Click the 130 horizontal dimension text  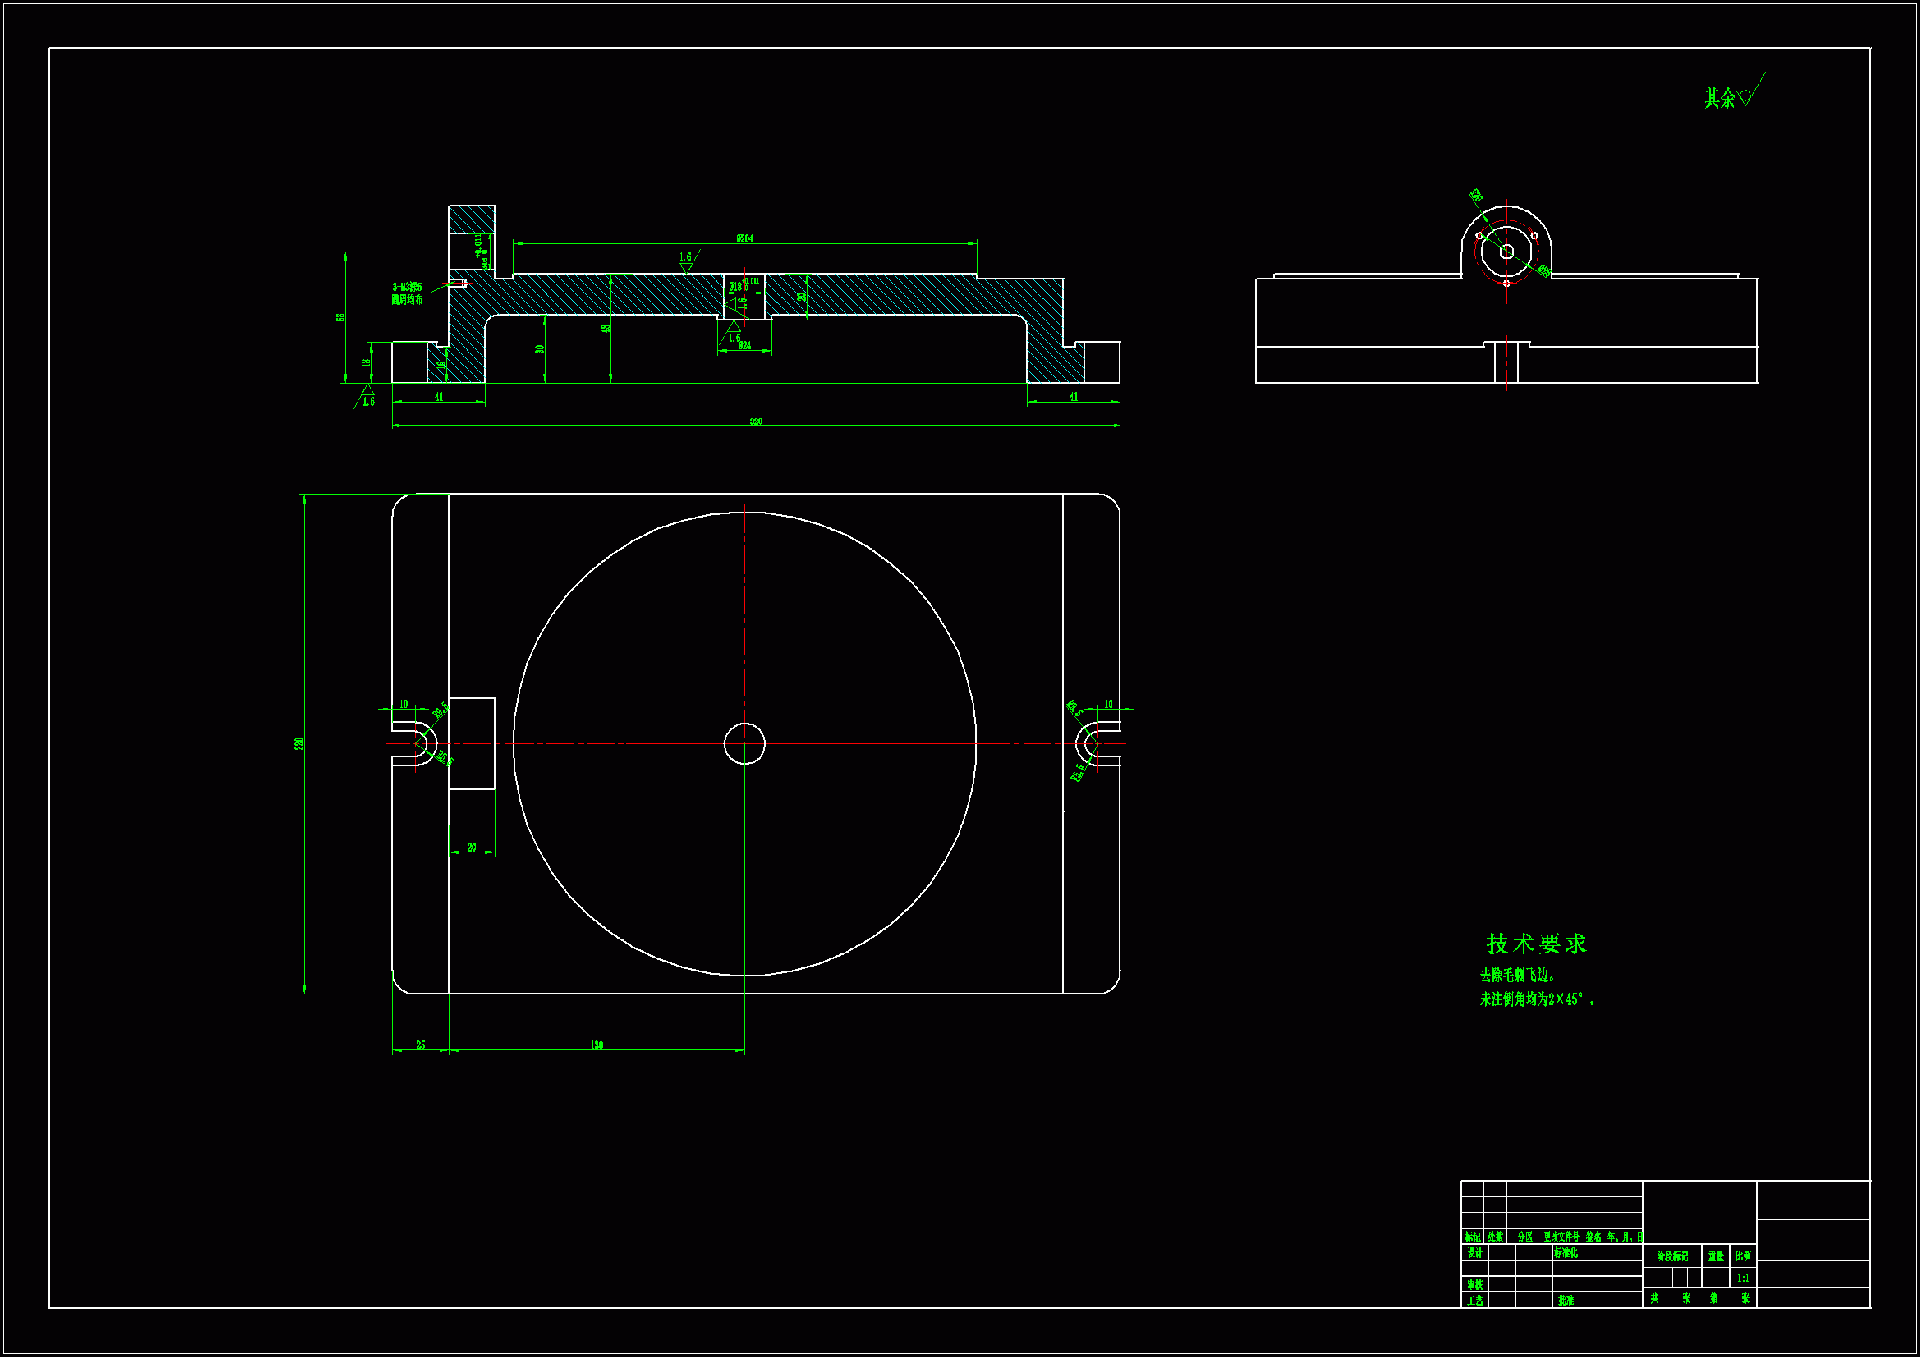[x=597, y=1045]
